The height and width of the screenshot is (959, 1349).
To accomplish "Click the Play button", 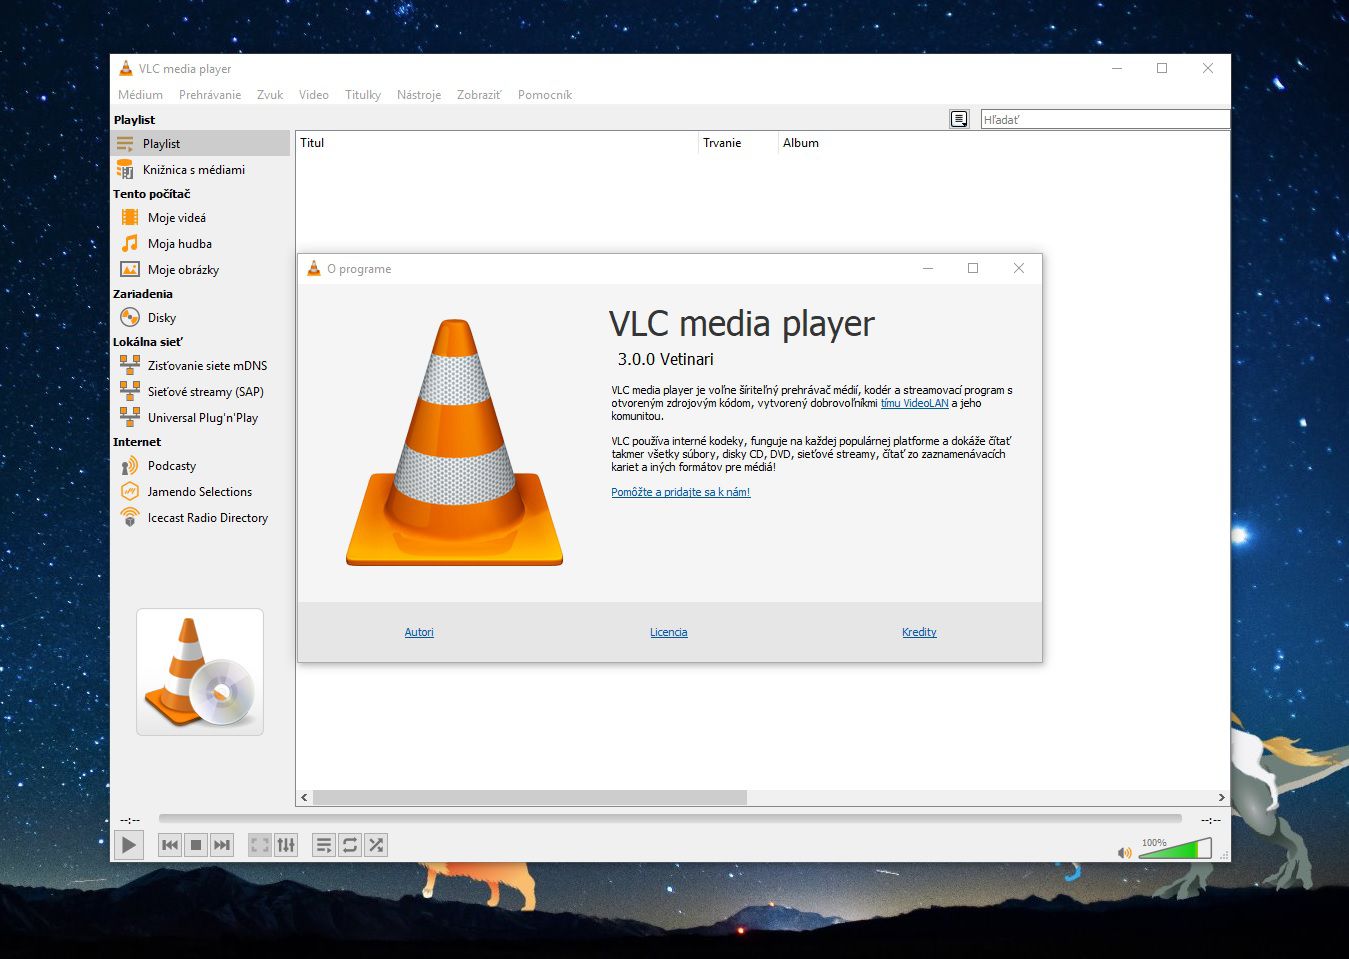I will (129, 845).
